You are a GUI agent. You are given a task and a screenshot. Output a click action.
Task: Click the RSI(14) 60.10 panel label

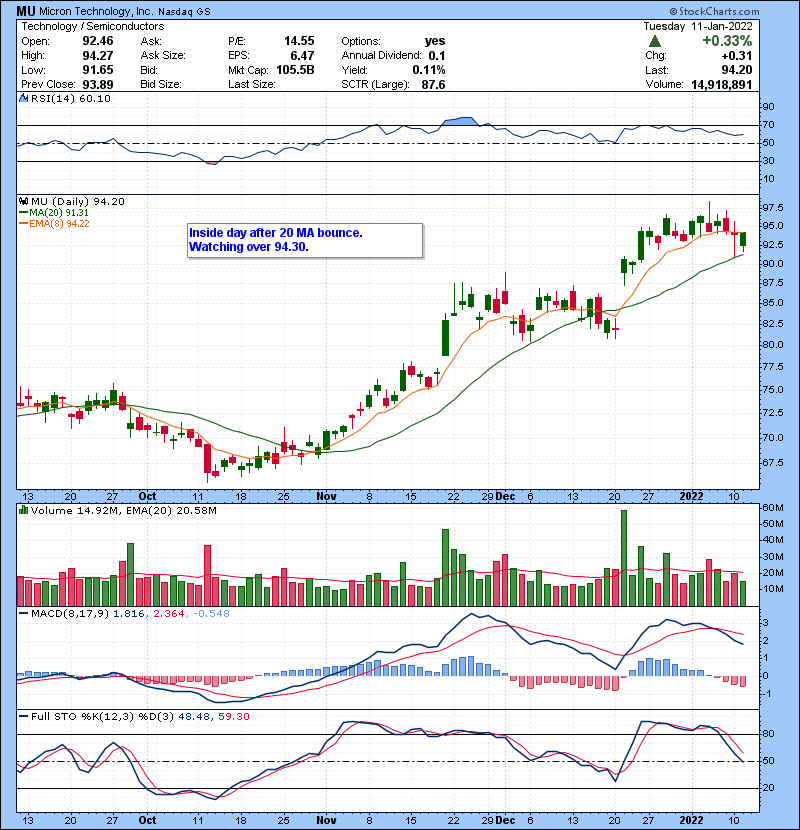click(x=71, y=98)
